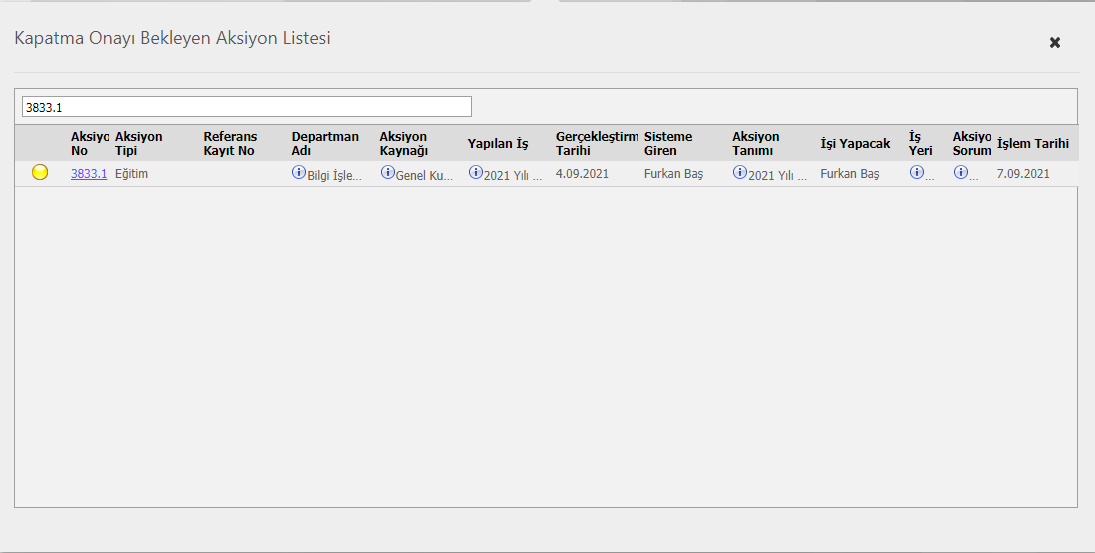Sort by İşlem Tarihi column header
Image resolution: width=1095 pixels, height=553 pixels.
1033,144
